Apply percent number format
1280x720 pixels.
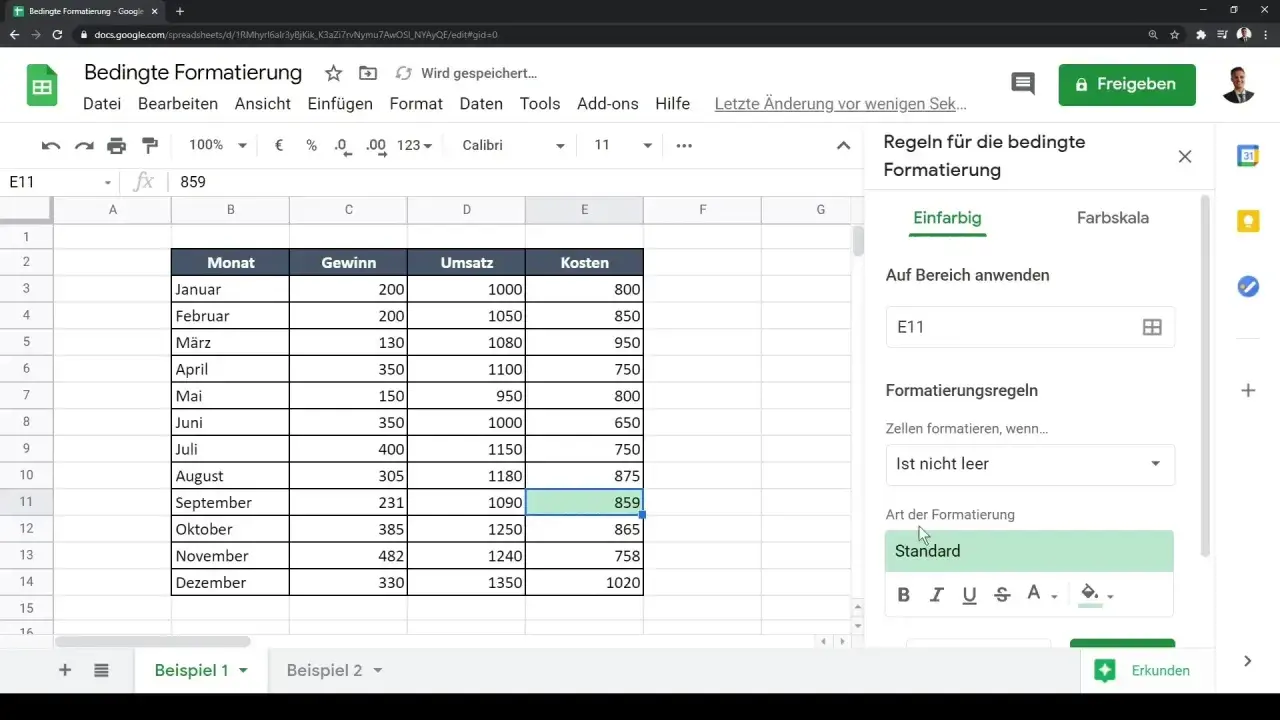coord(311,145)
